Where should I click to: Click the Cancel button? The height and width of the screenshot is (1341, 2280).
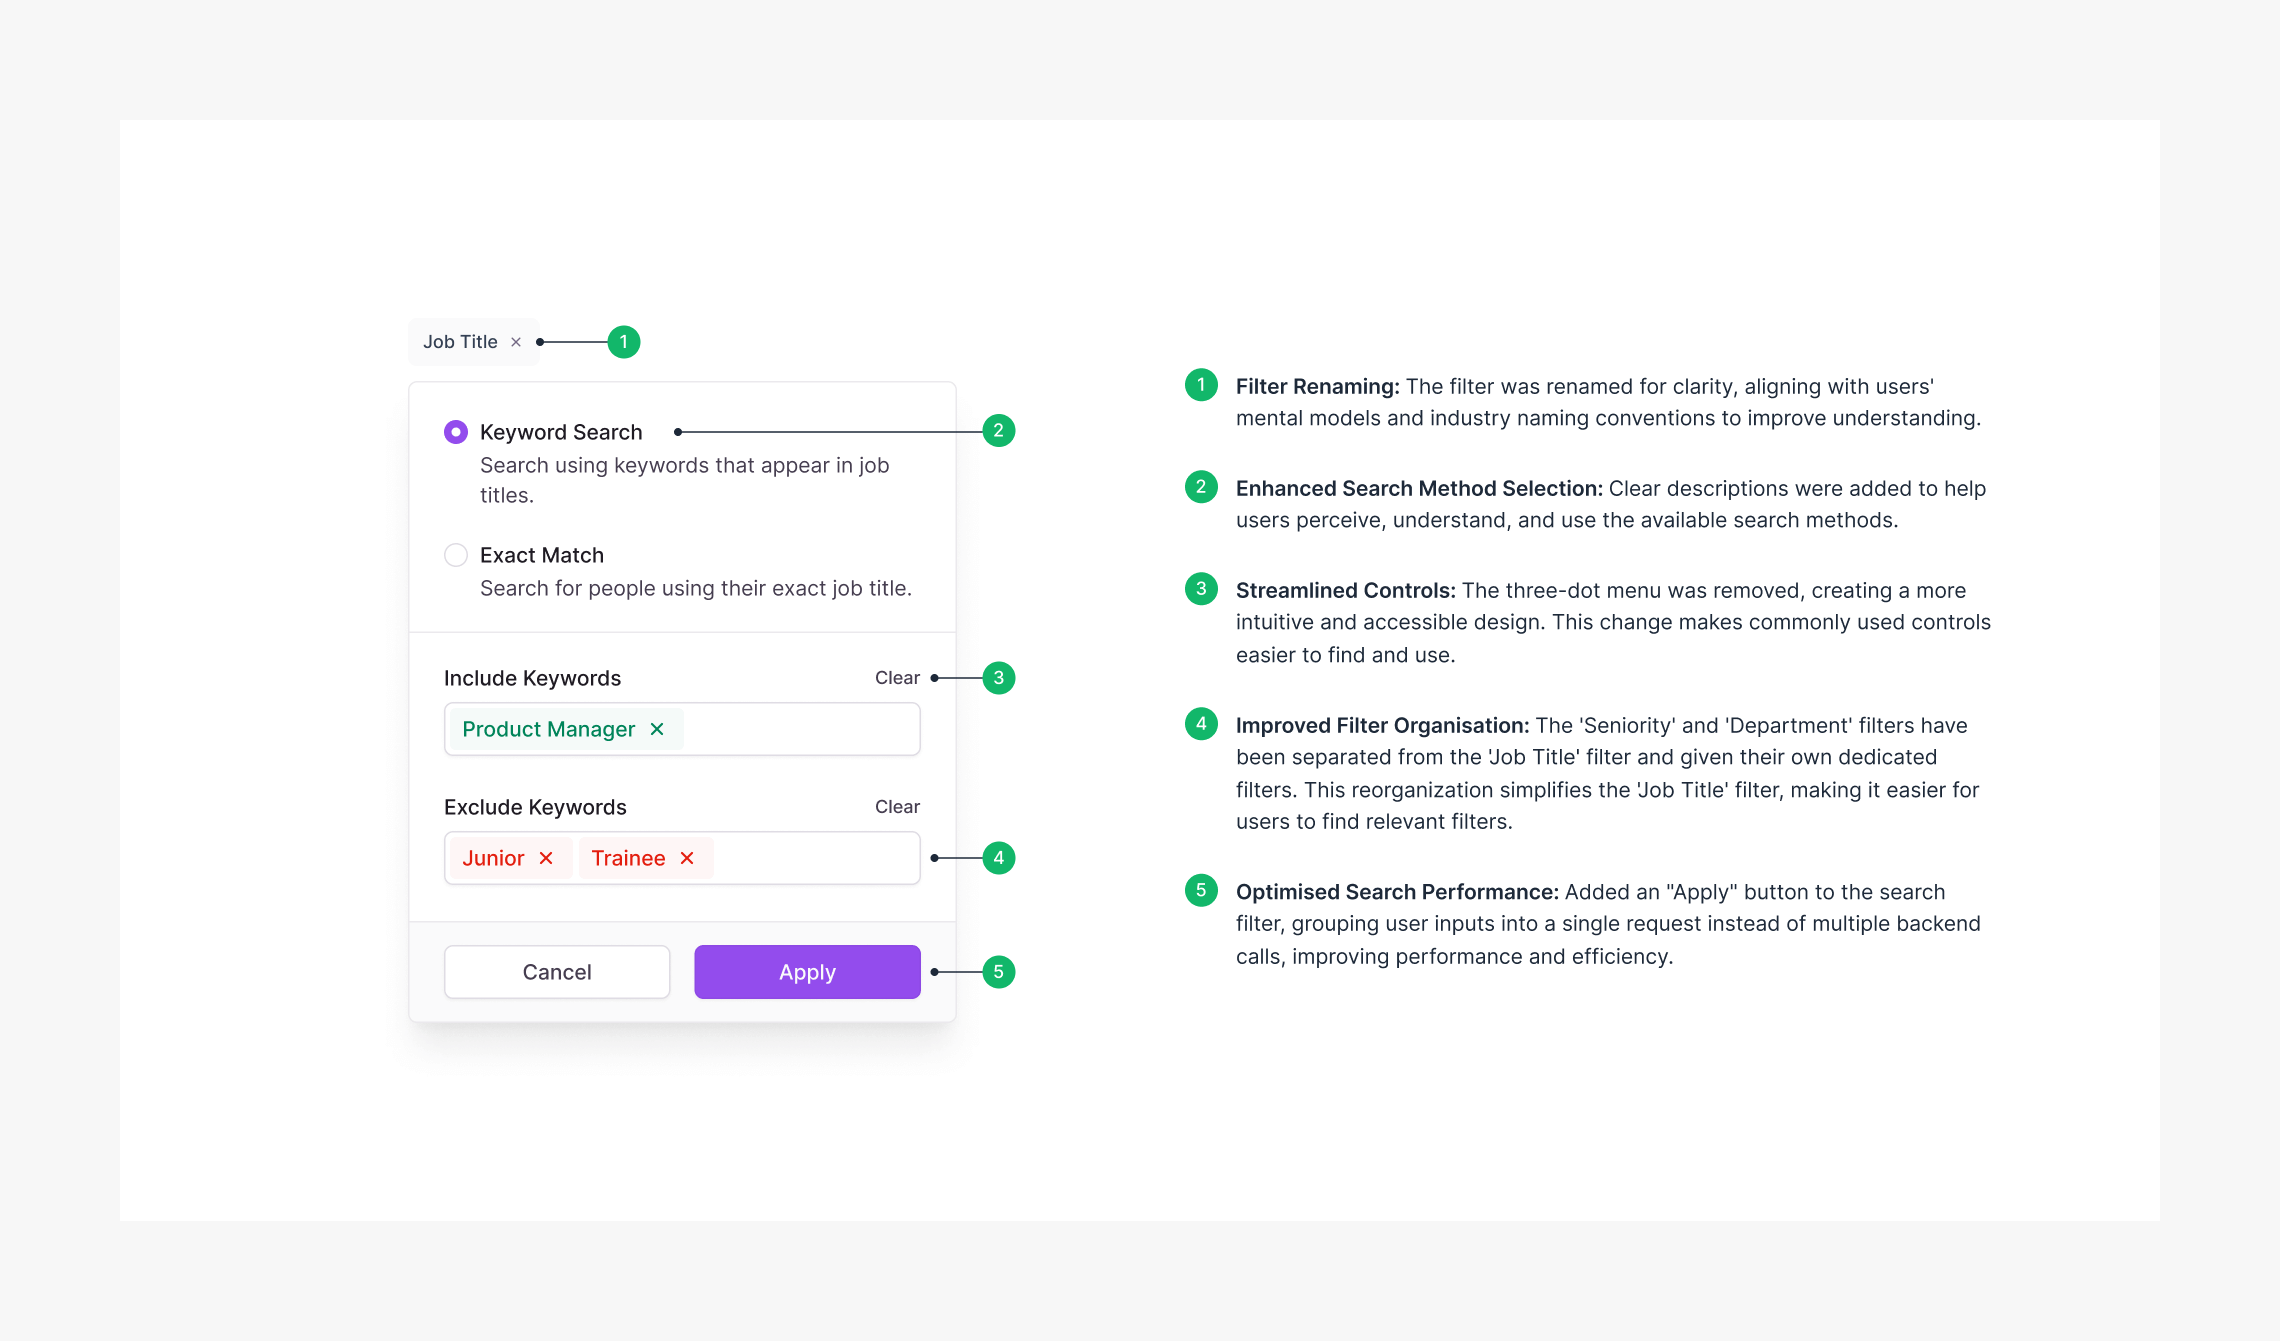point(557,972)
